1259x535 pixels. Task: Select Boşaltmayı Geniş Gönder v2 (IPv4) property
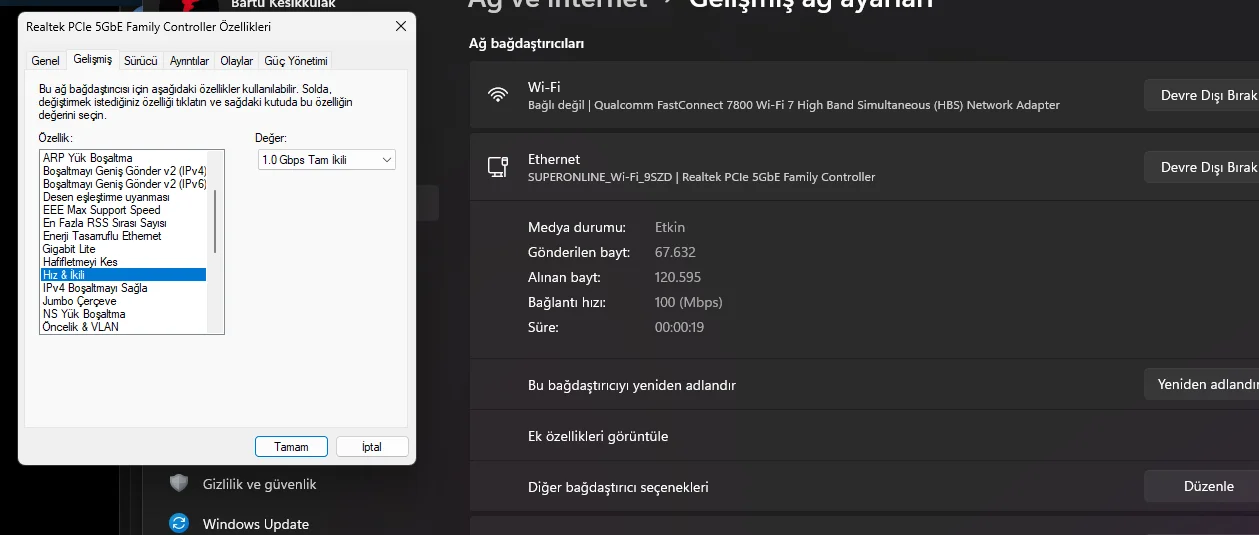click(123, 171)
